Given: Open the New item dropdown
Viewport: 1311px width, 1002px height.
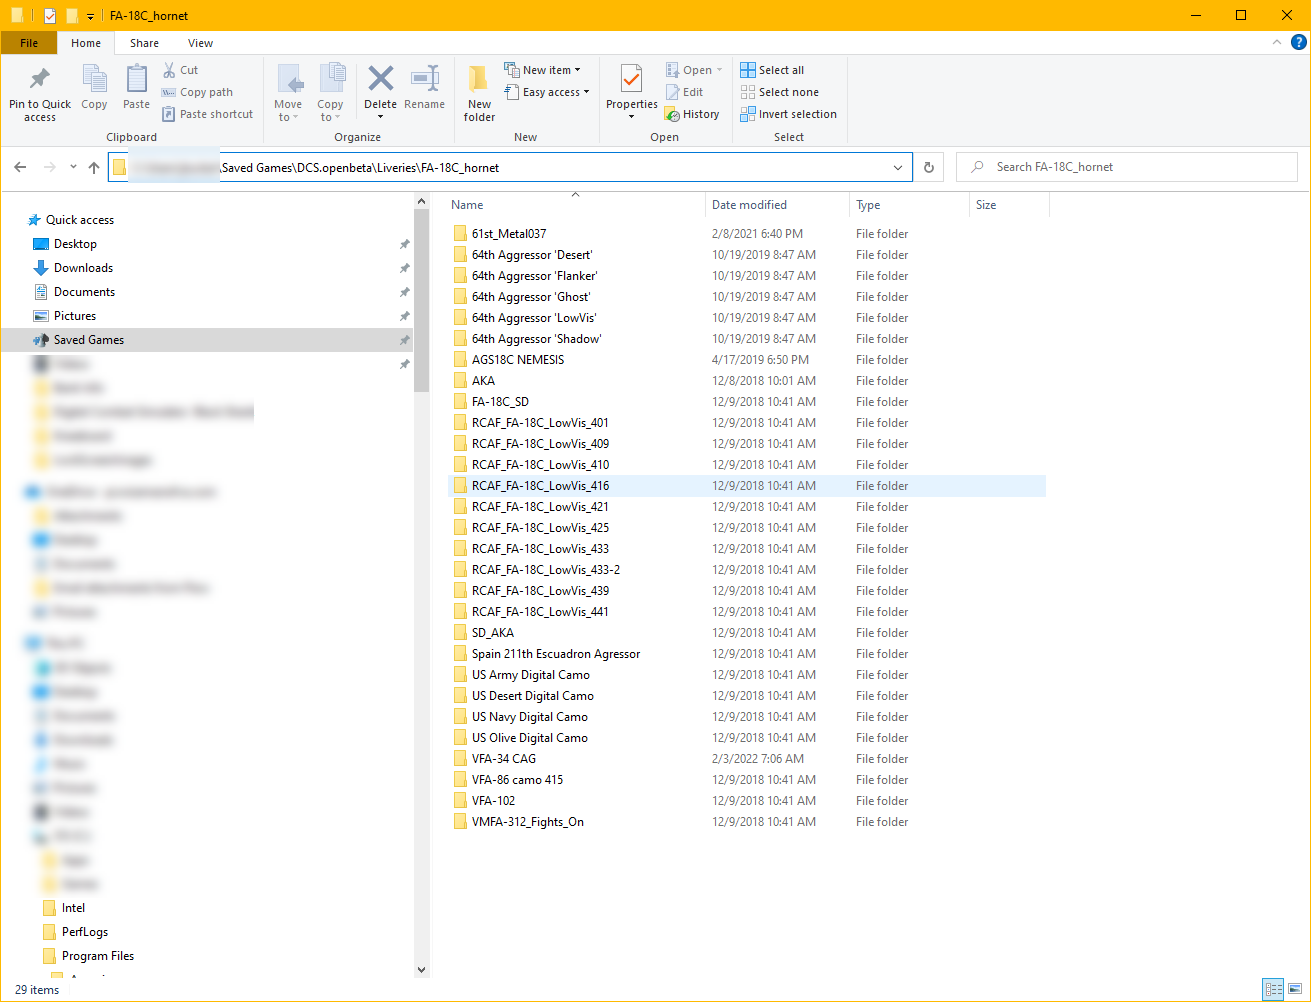Looking at the screenshot, I should [x=543, y=70].
